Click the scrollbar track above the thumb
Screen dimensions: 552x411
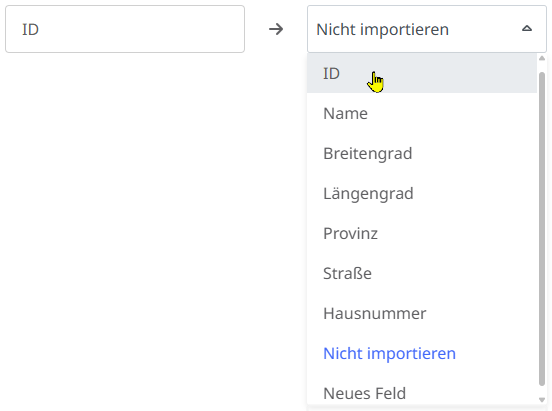542,67
